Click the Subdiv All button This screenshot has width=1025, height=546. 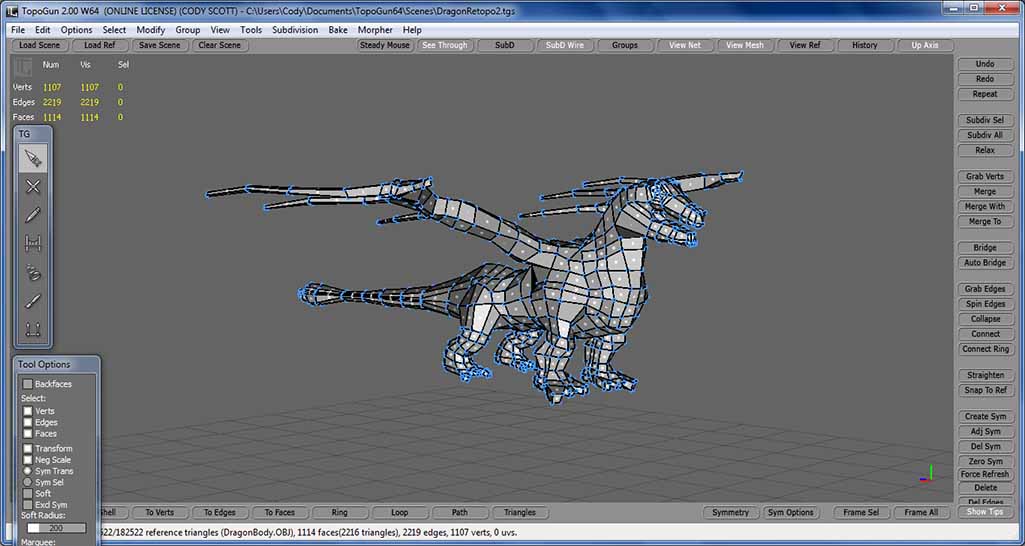pos(985,135)
